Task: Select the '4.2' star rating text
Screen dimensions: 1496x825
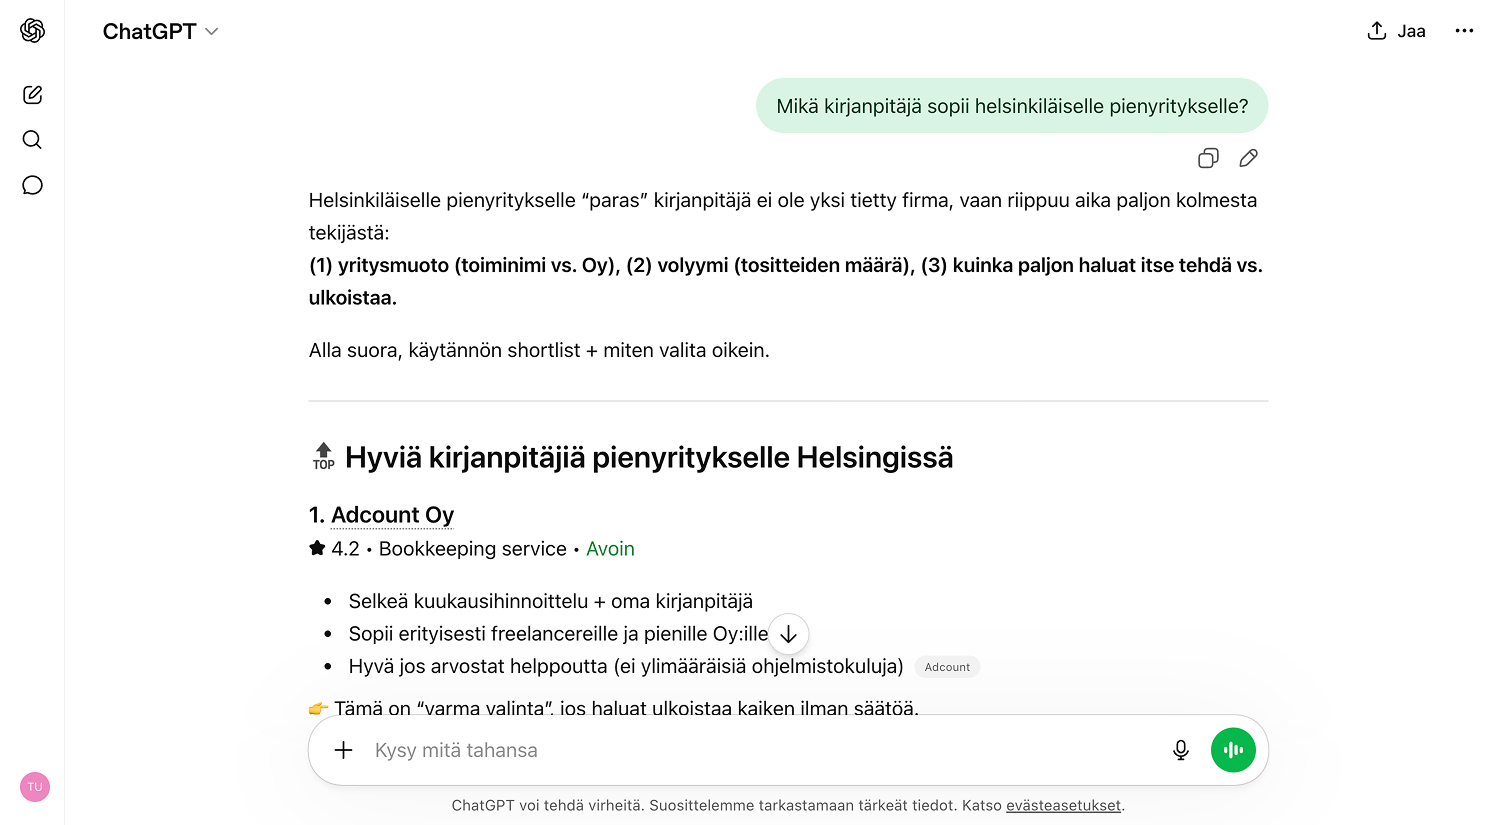Action: [x=345, y=549]
